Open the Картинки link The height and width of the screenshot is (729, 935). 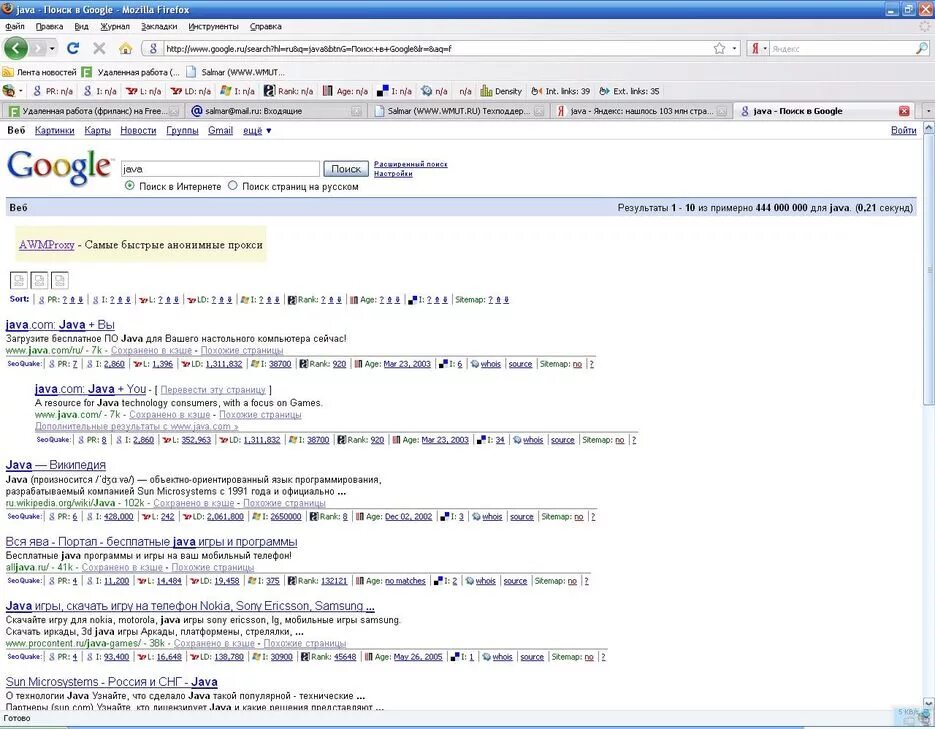54,131
